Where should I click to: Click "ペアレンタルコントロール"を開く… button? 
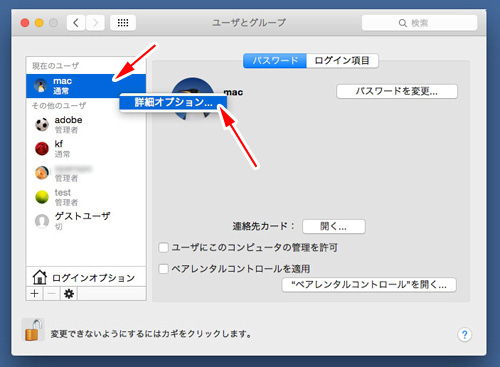click(x=369, y=285)
